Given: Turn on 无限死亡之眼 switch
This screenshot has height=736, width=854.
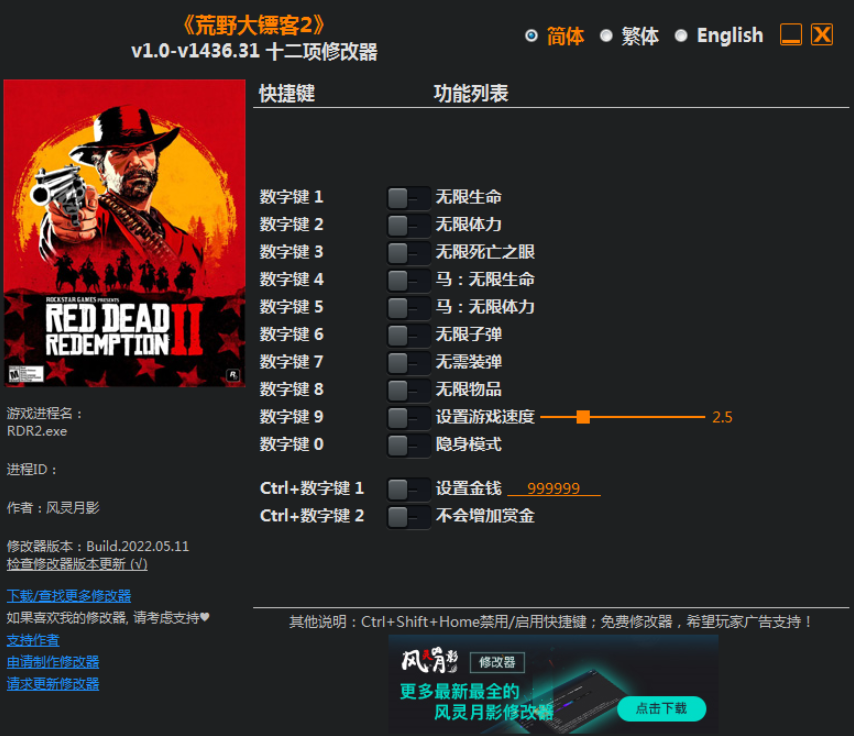Looking at the screenshot, I should 408,253.
